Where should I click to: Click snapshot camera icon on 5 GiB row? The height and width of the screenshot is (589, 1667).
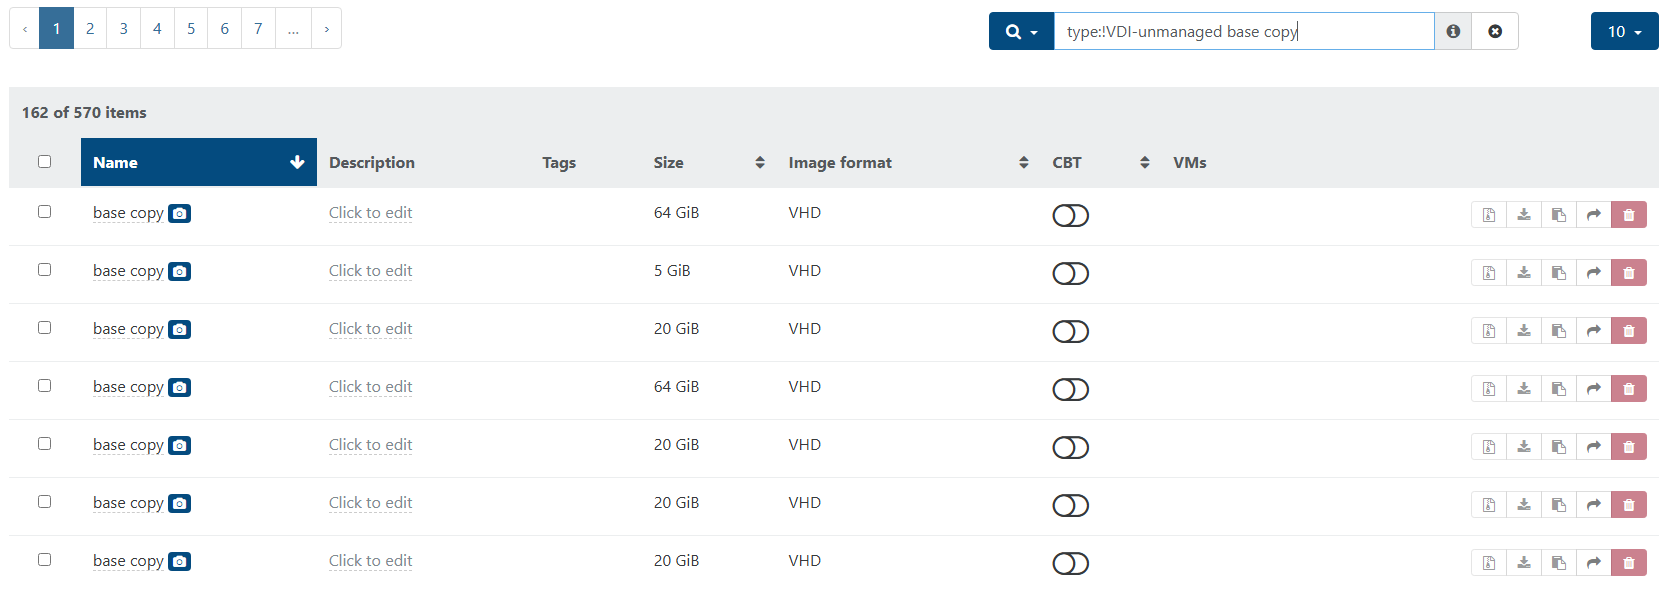(179, 272)
